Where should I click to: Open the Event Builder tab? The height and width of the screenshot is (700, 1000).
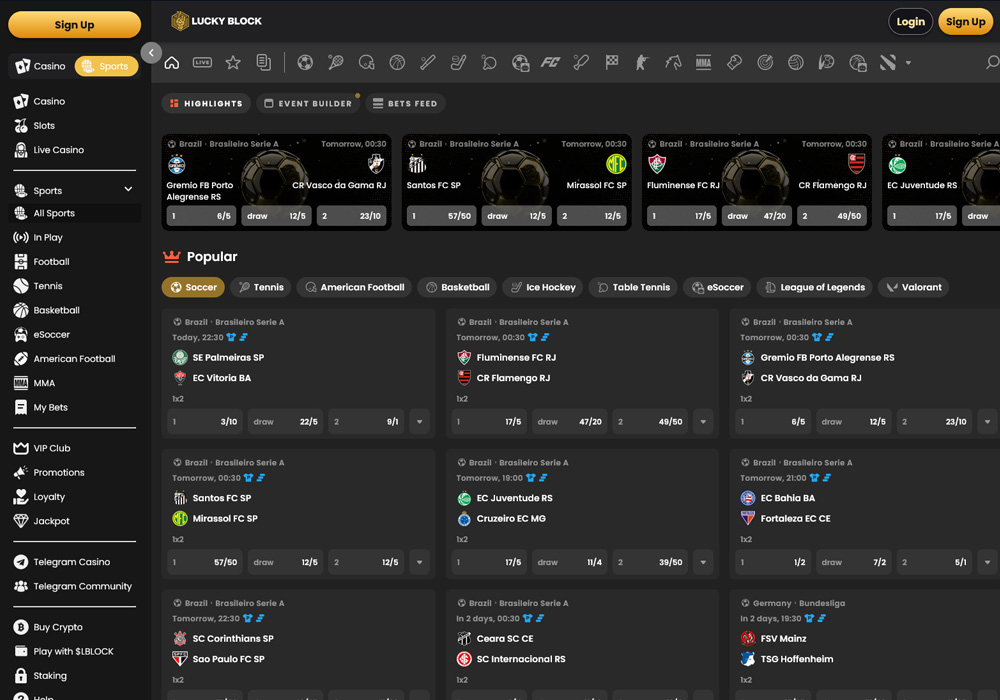pos(308,103)
